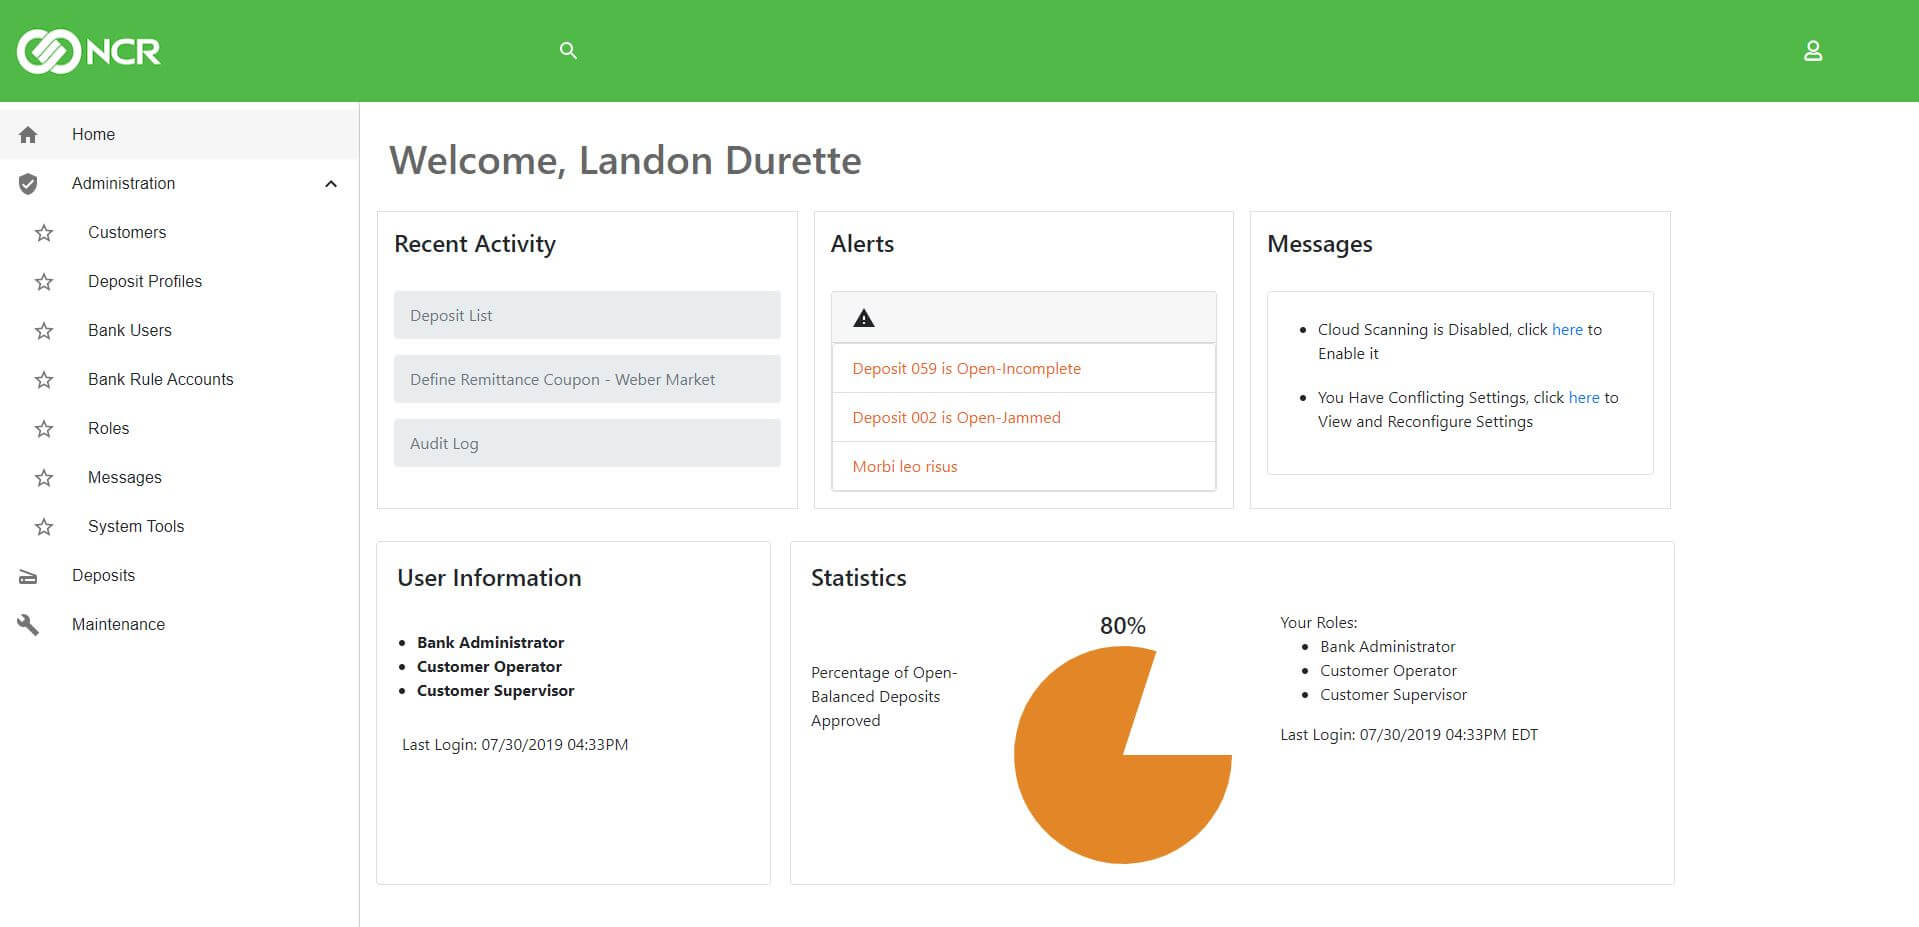Star the Messages sidebar entry
Viewport: 1919px width, 927px height.
pyautogui.click(x=44, y=478)
